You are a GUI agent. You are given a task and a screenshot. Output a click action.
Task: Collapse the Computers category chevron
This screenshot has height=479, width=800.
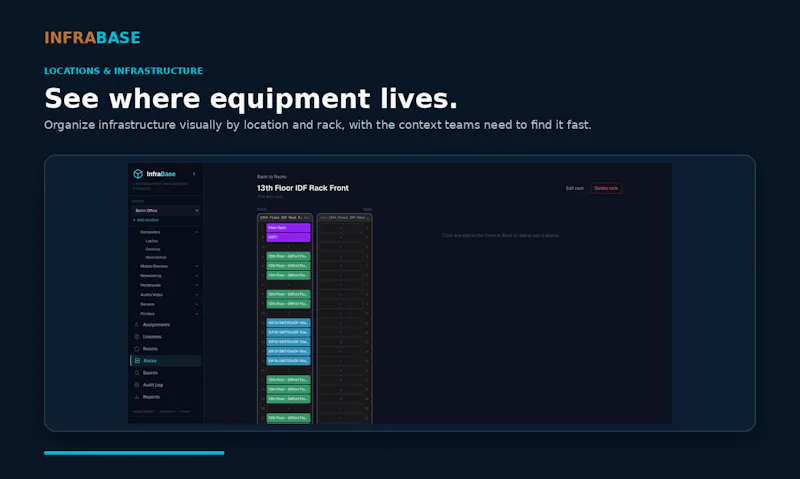tap(196, 232)
